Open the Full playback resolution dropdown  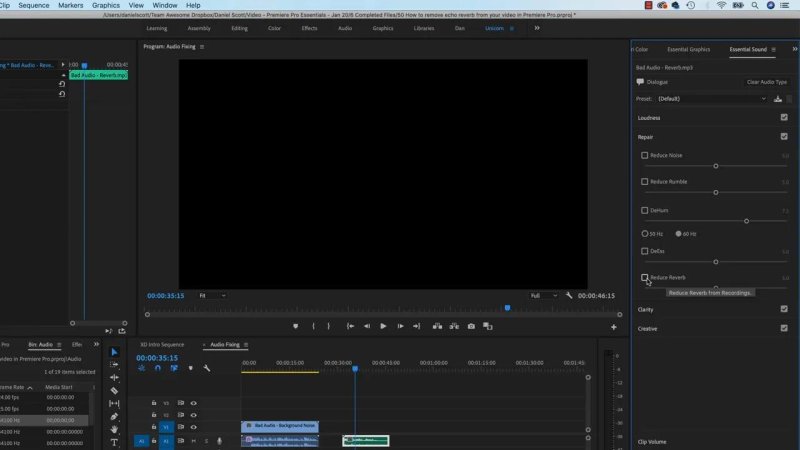tap(543, 295)
